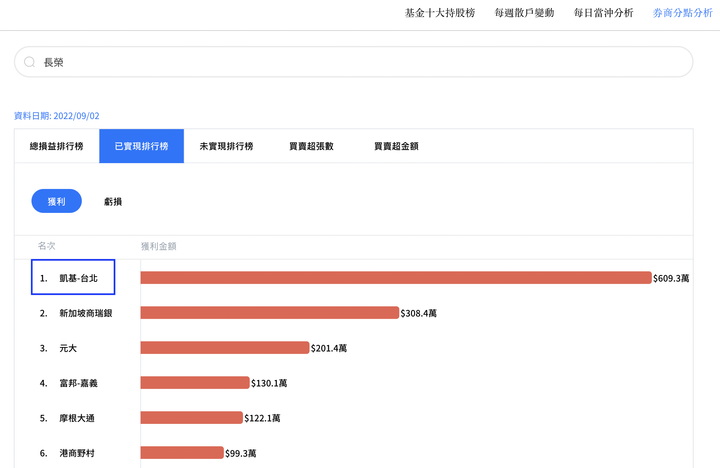
Task: Go to 每週散戶變動 page
Action: pos(524,13)
